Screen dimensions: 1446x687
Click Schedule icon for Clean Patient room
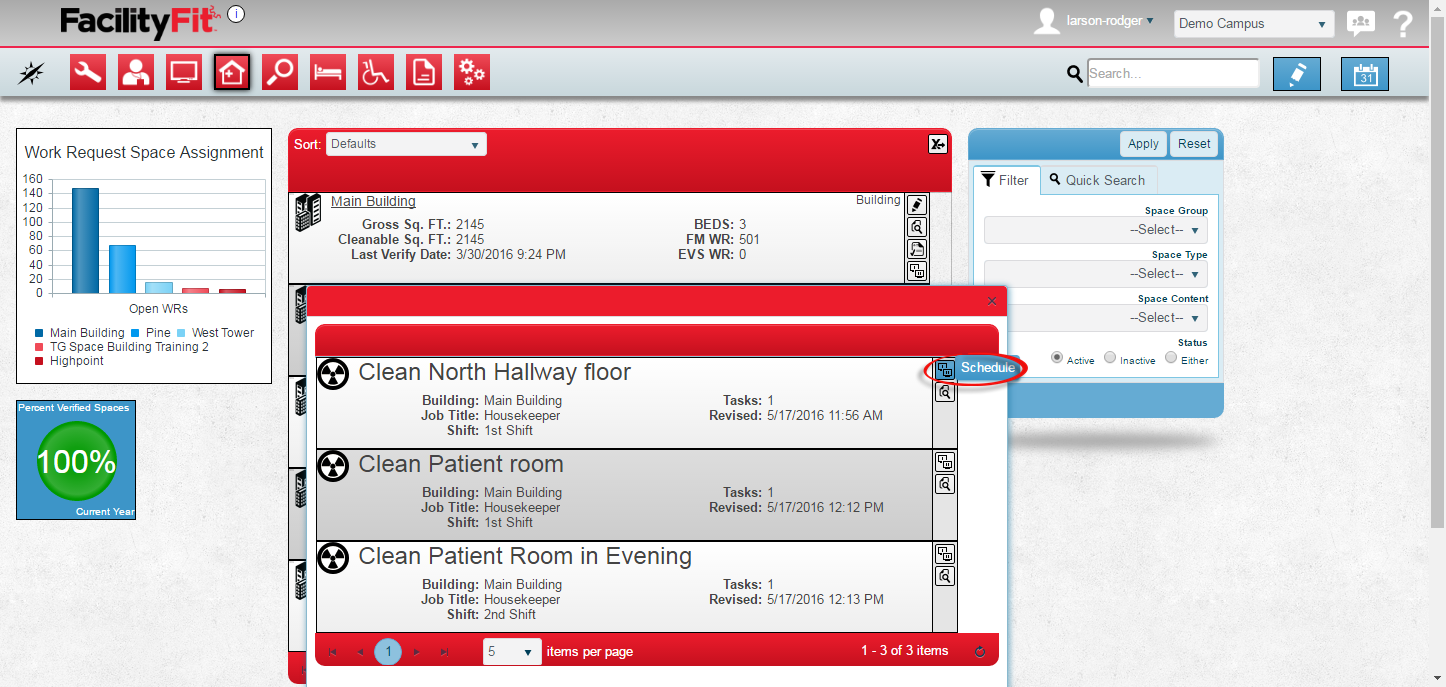944,462
